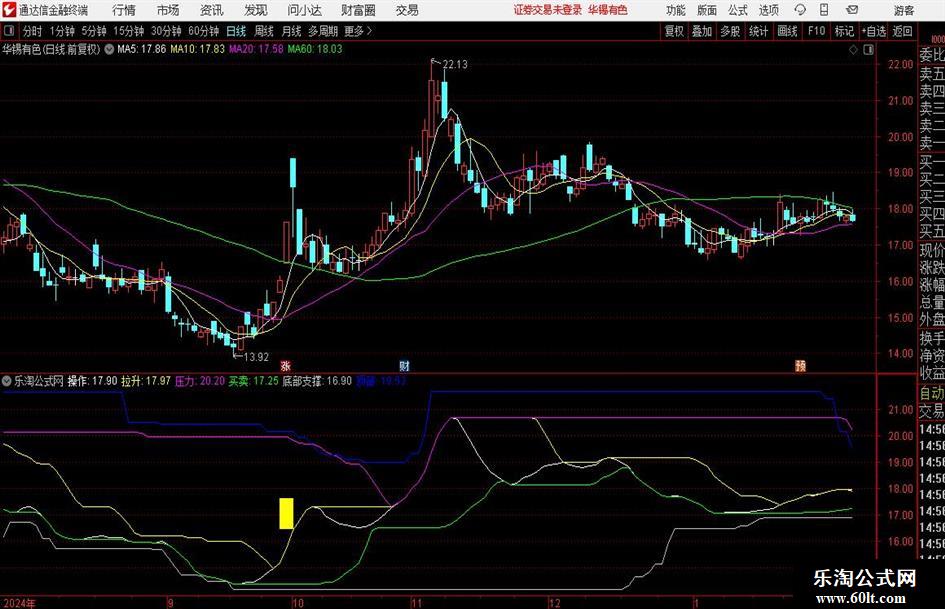Click the 13.92 low price label
945x609 pixels.
click(256, 357)
